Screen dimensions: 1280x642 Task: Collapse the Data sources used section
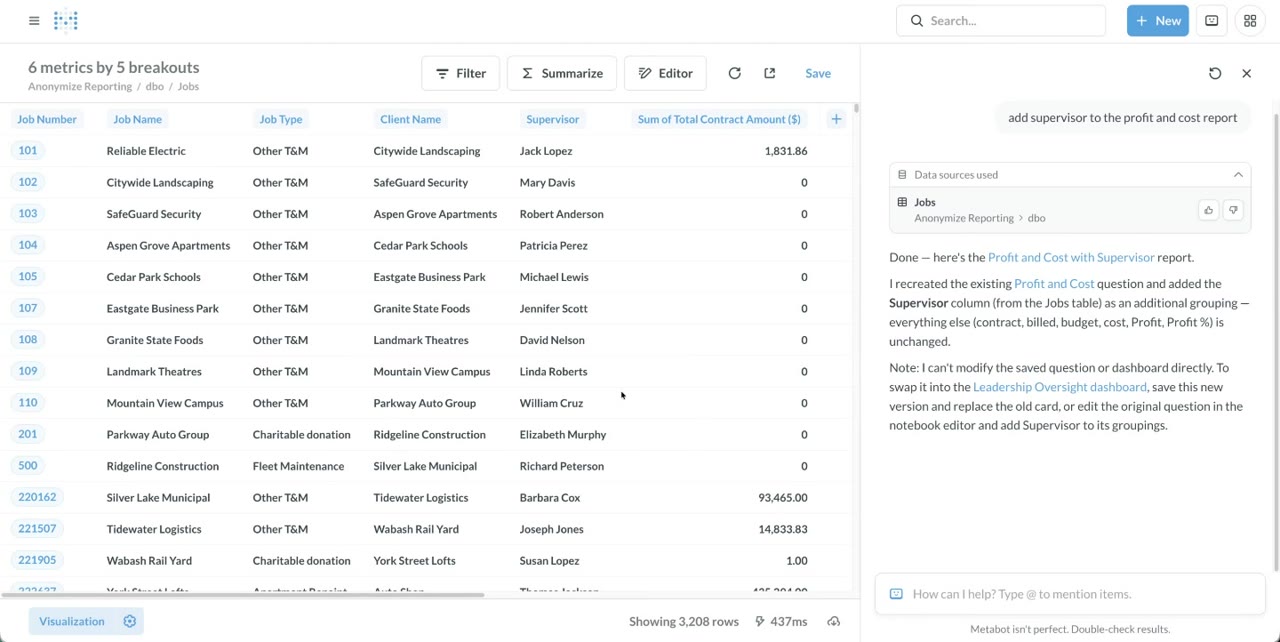click(1238, 175)
